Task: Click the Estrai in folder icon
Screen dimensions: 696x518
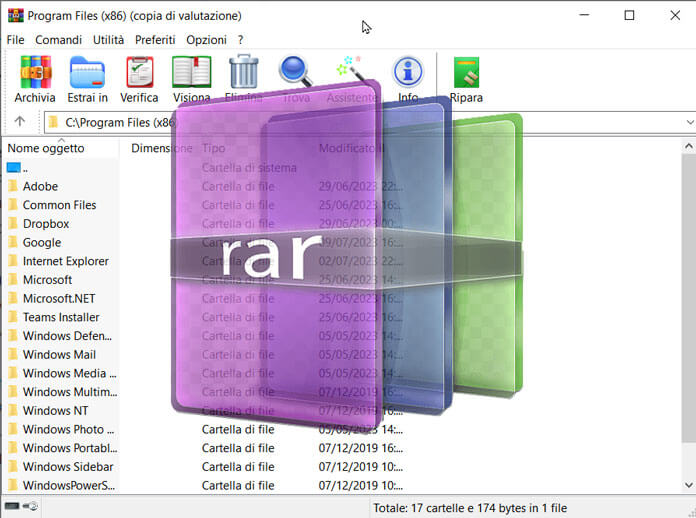Action: [87, 72]
